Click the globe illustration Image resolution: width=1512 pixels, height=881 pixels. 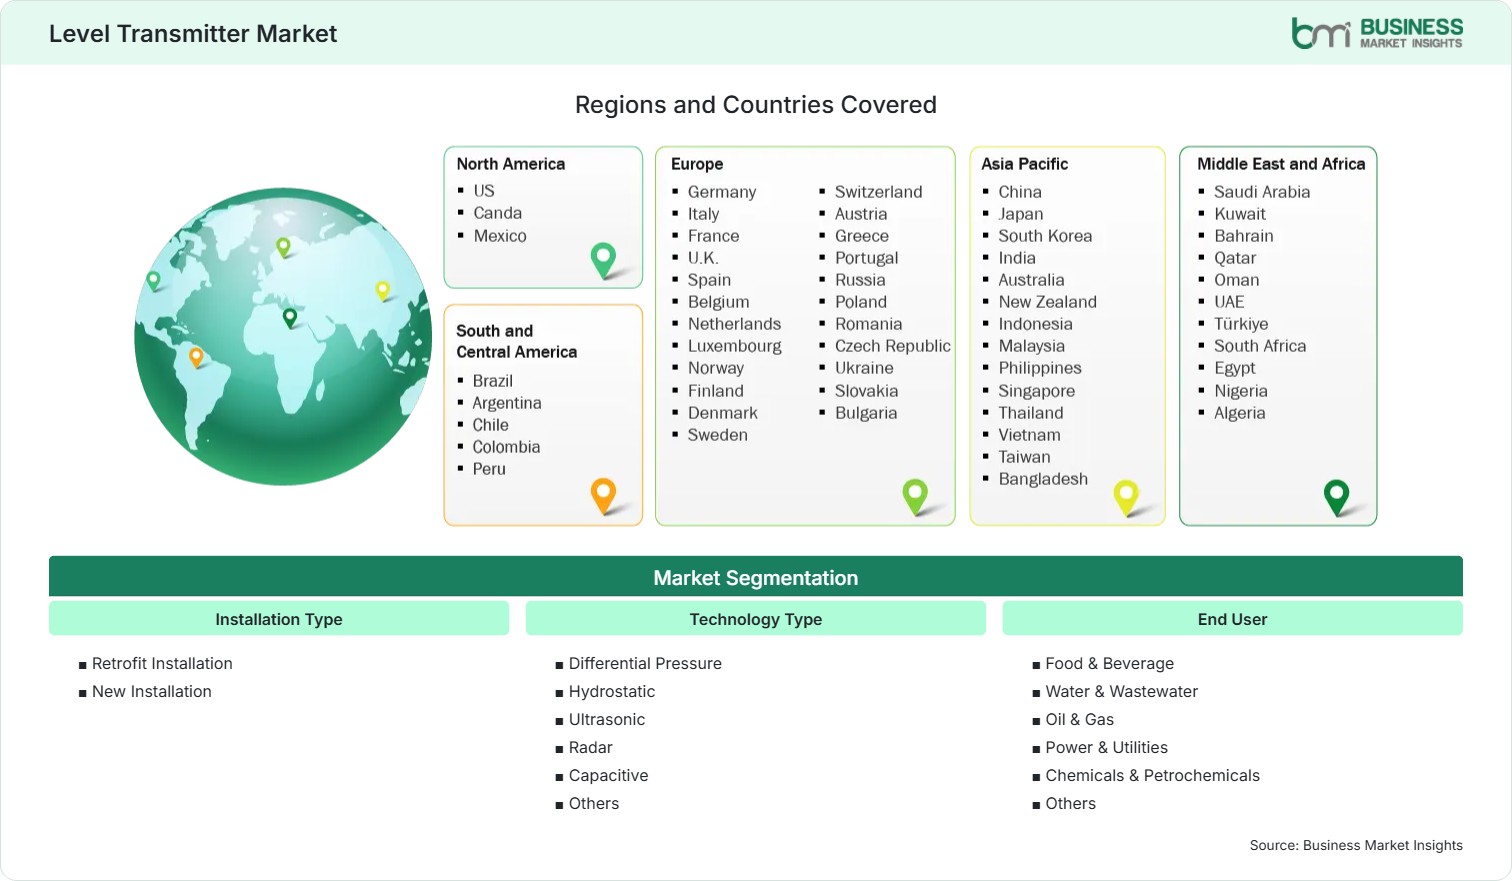[284, 336]
